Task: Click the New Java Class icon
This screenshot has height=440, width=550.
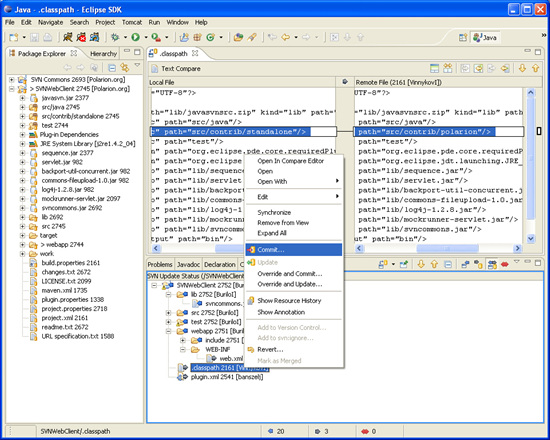Action: [x=210, y=37]
